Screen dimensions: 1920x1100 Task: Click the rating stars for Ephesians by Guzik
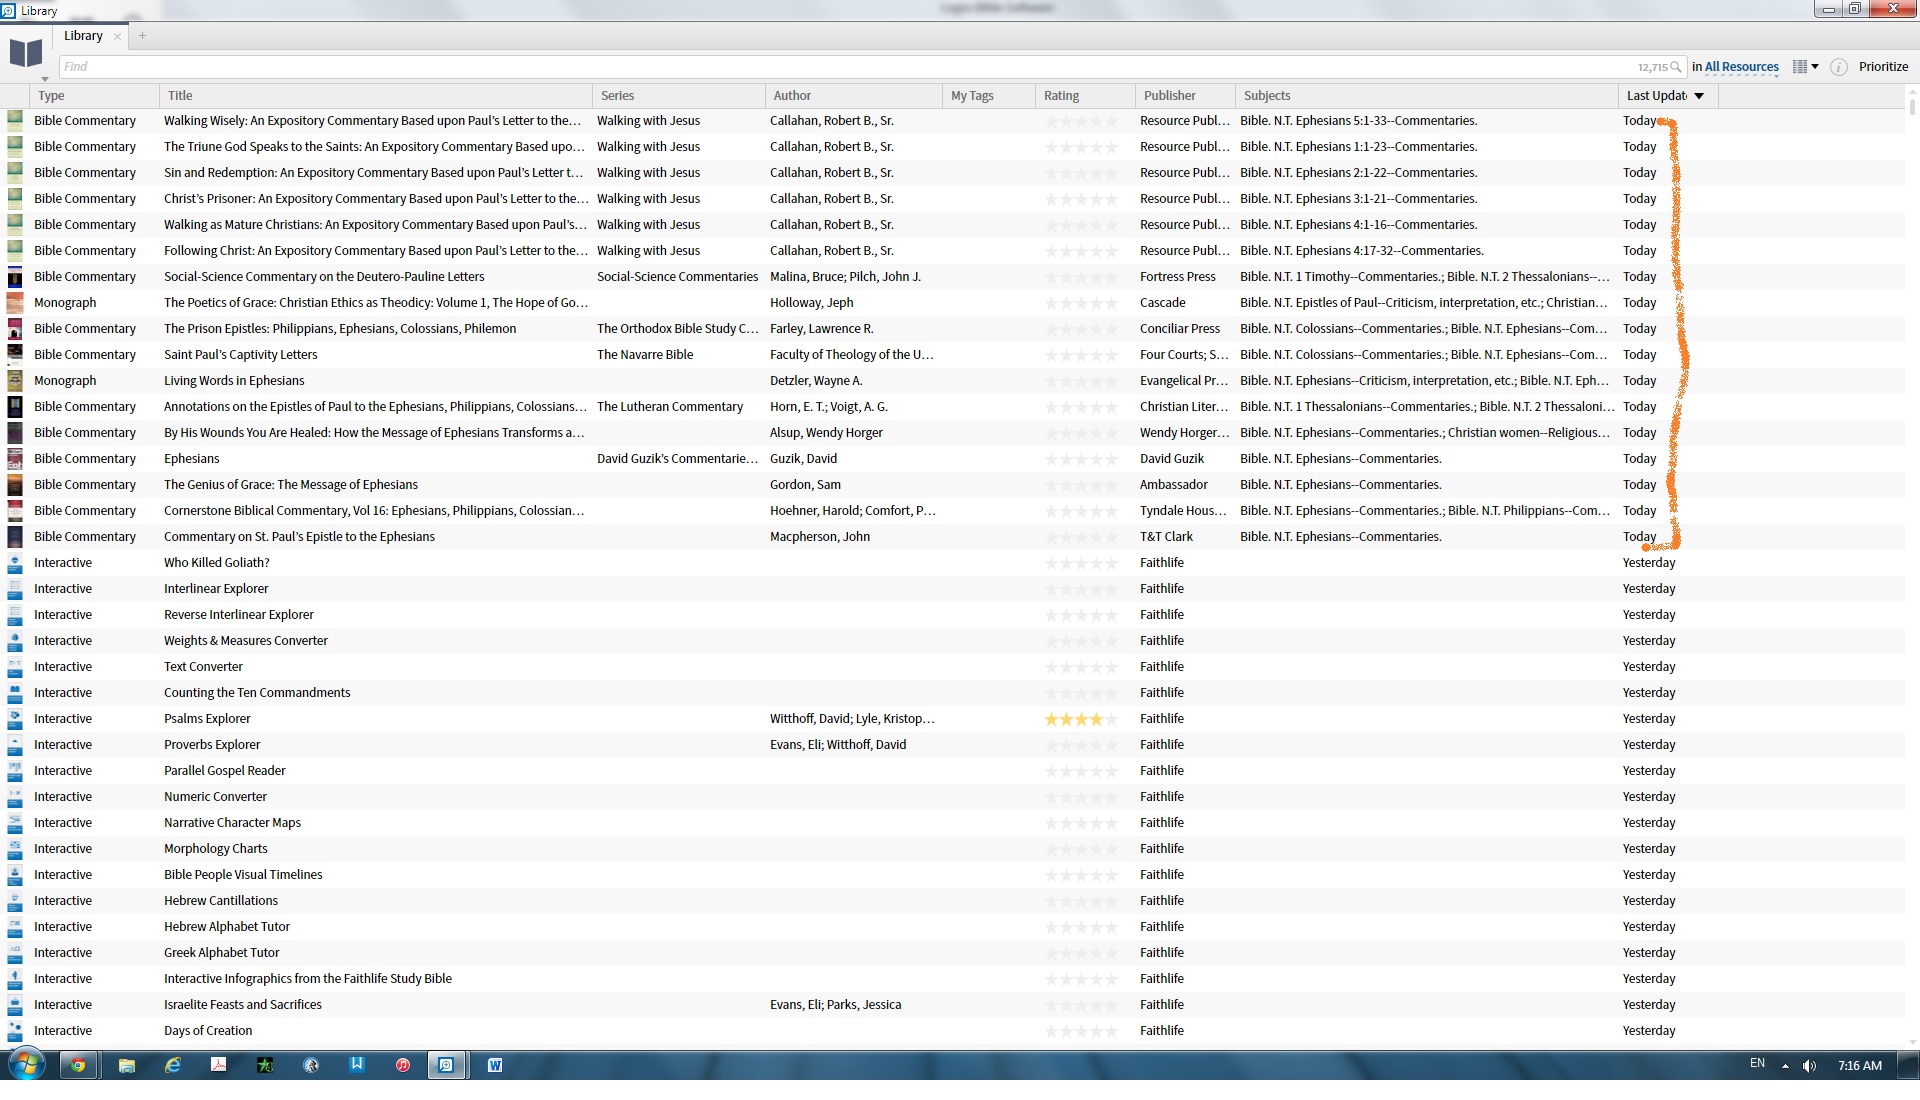1081,459
